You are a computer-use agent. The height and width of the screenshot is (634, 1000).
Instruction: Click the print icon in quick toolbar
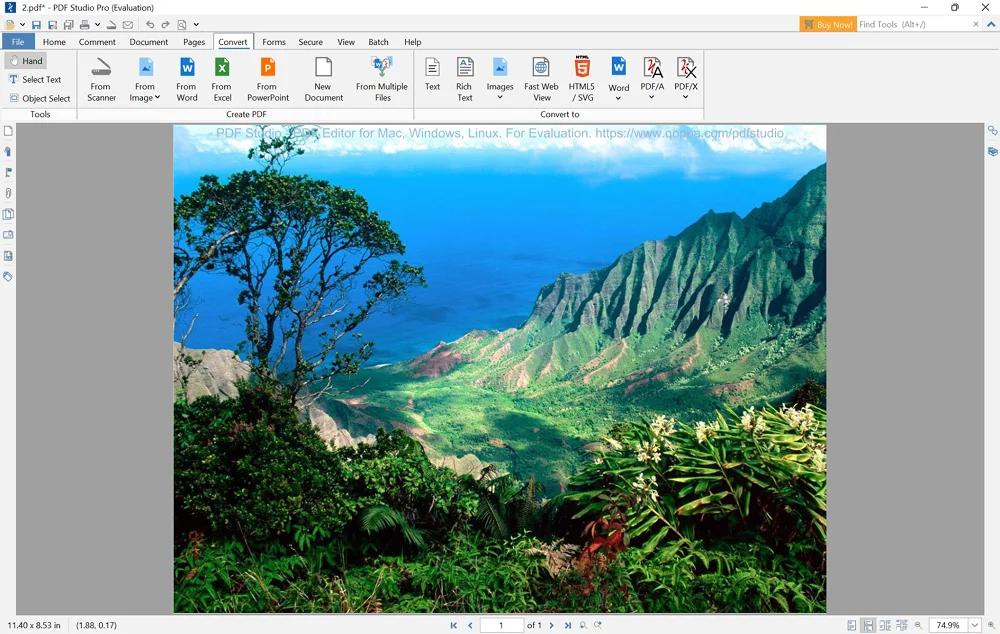(x=85, y=24)
